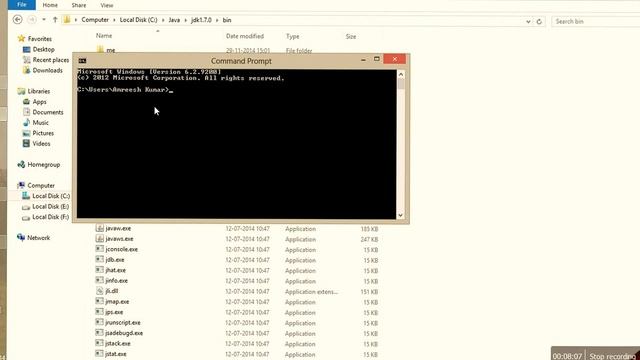
Task: Click the jli.dll file icon
Action: coord(99,291)
